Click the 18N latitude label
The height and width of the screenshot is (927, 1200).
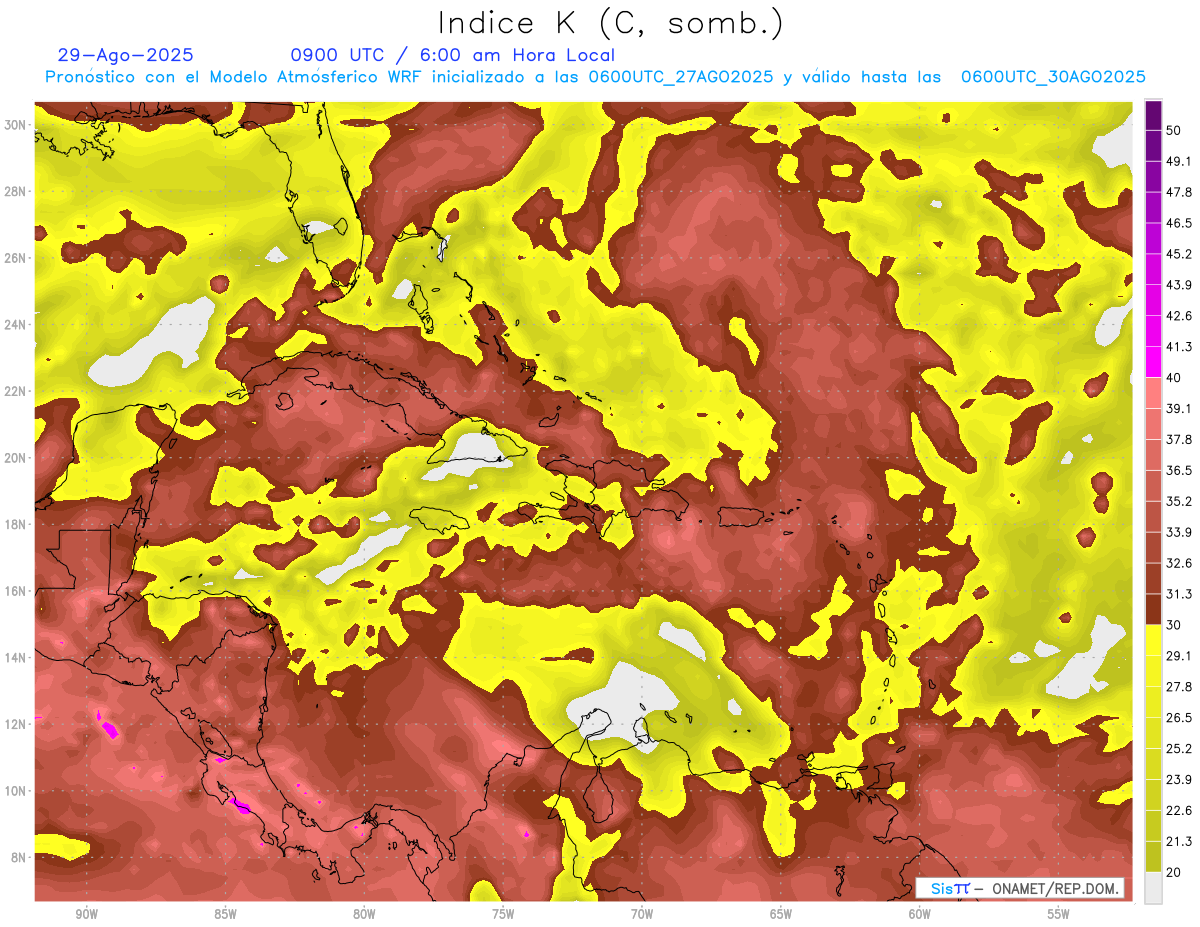pos(16,524)
